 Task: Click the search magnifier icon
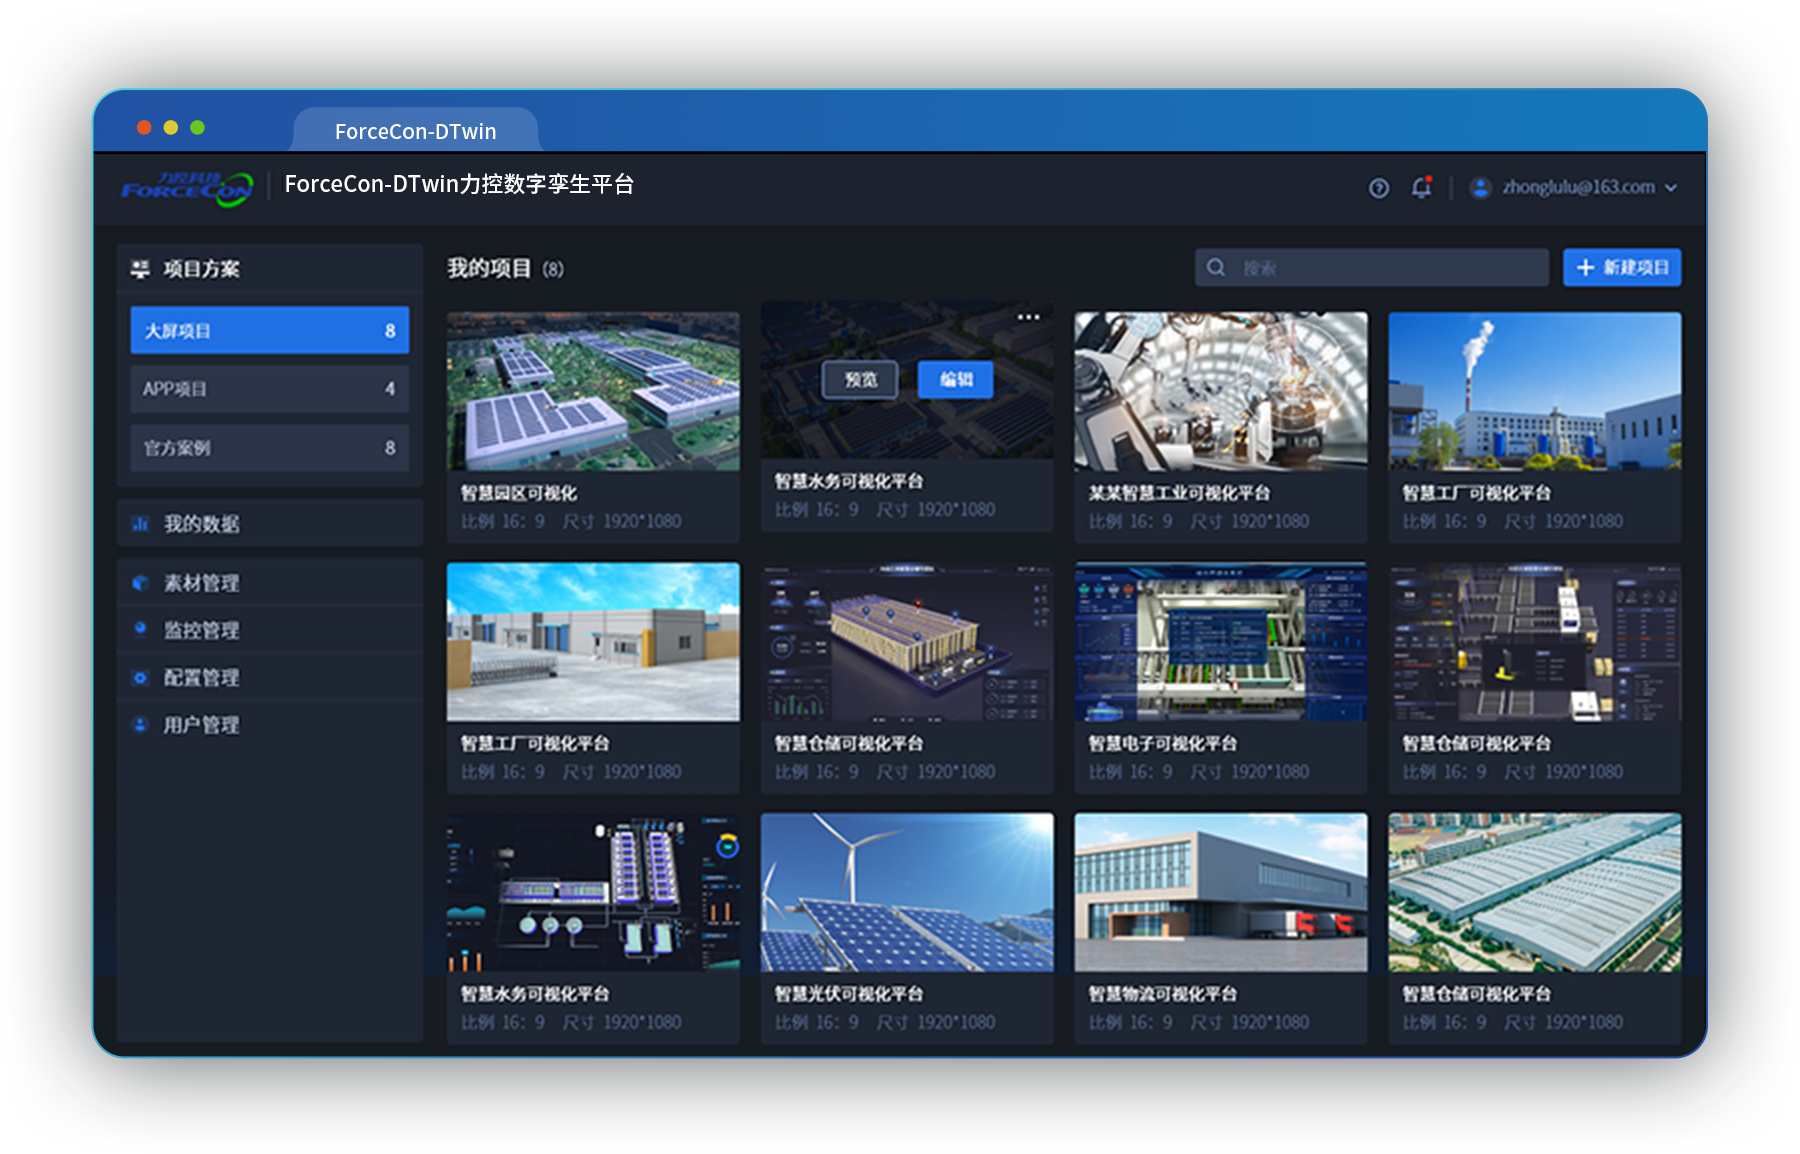point(1216,268)
